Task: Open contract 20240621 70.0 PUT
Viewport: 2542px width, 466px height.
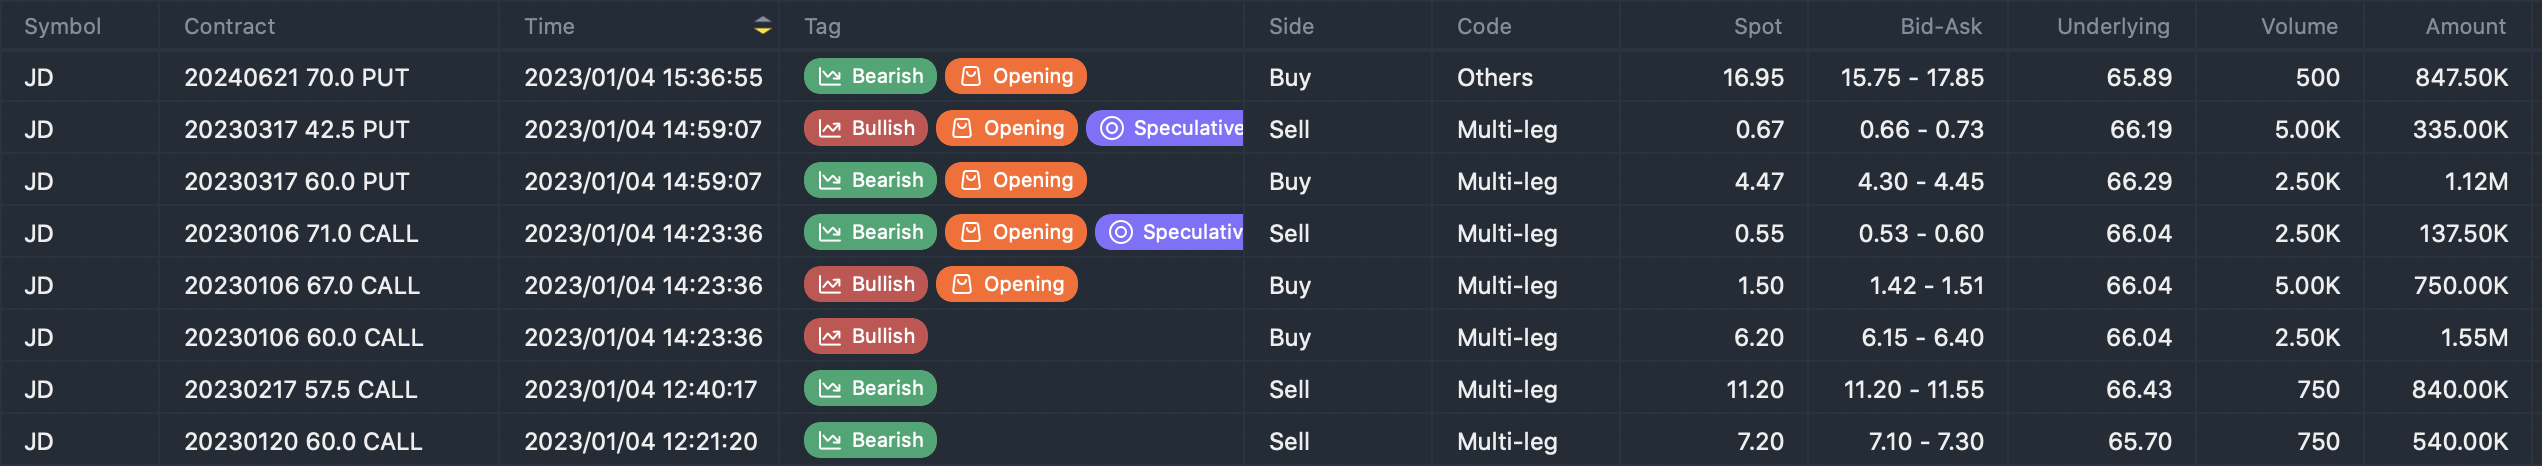Action: (297, 77)
